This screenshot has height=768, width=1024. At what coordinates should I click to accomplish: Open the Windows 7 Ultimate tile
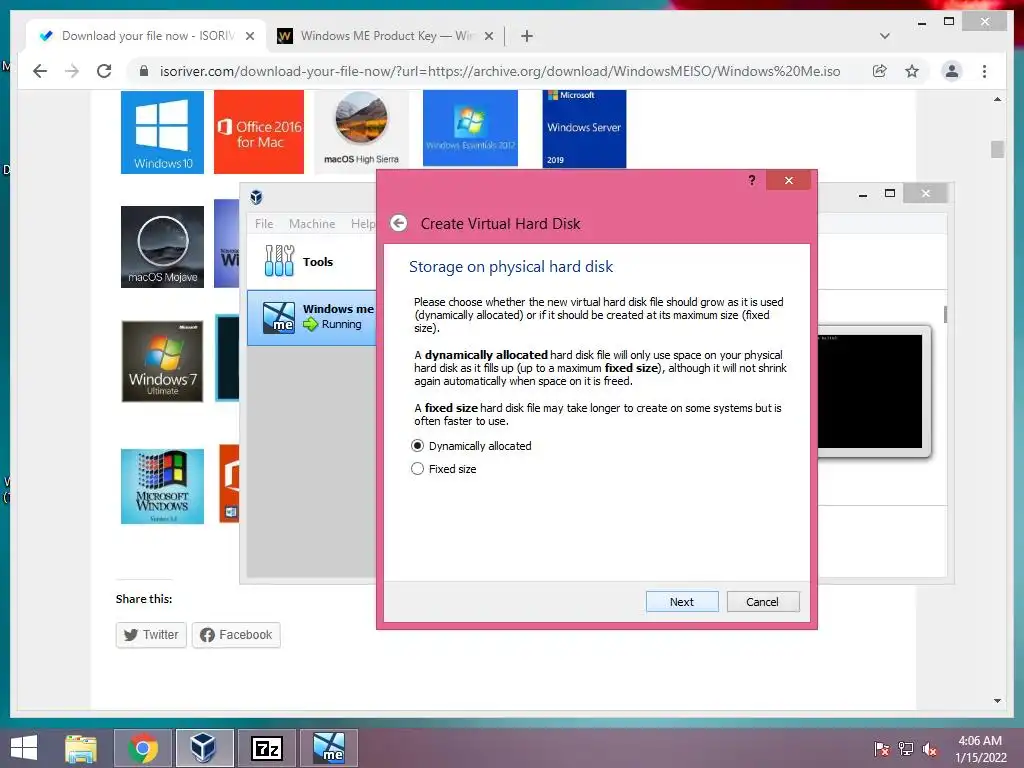click(163, 361)
